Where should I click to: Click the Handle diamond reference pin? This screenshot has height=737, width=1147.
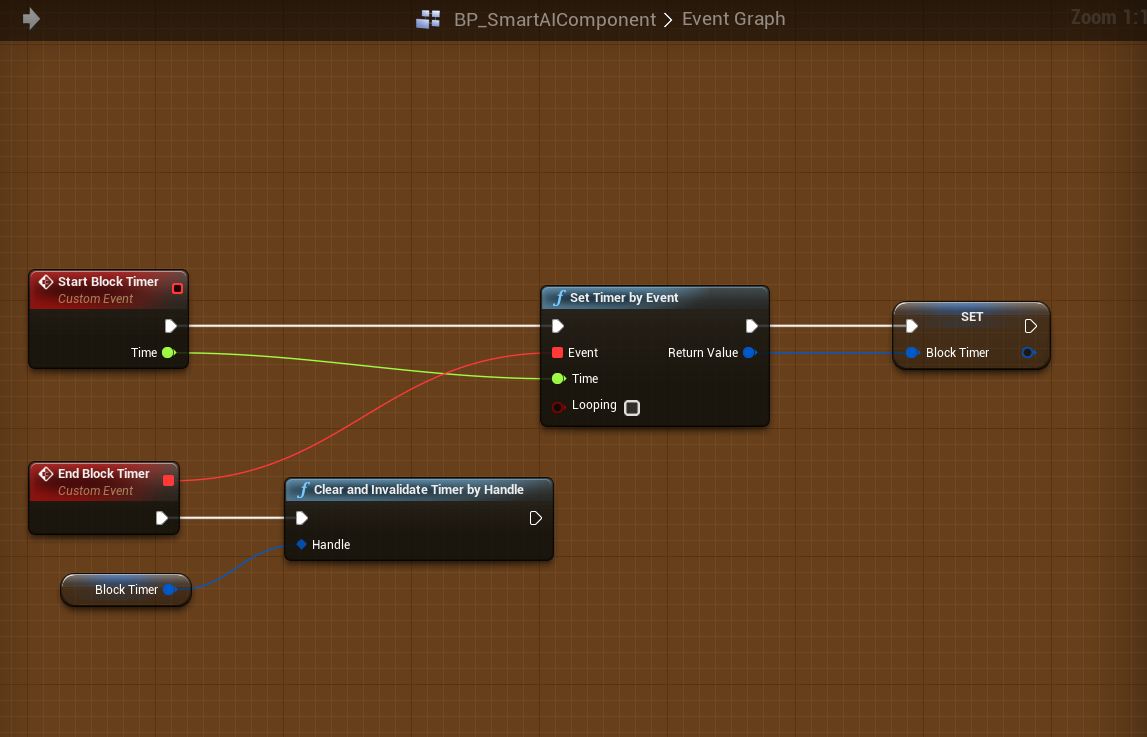click(301, 545)
